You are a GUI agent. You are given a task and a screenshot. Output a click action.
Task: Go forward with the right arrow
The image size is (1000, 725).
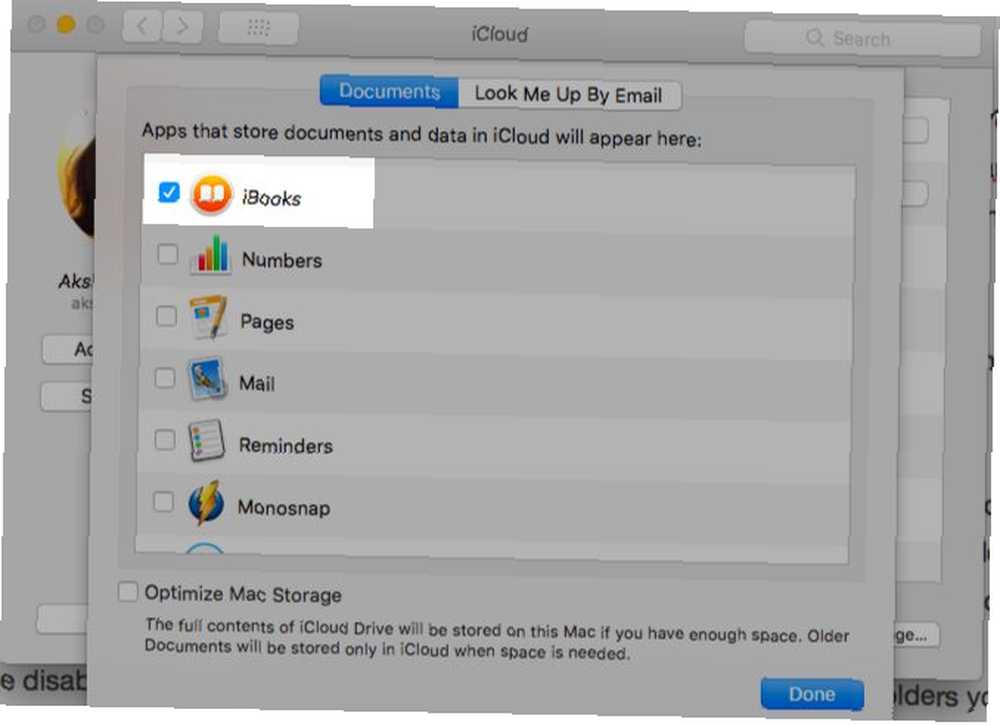182,26
